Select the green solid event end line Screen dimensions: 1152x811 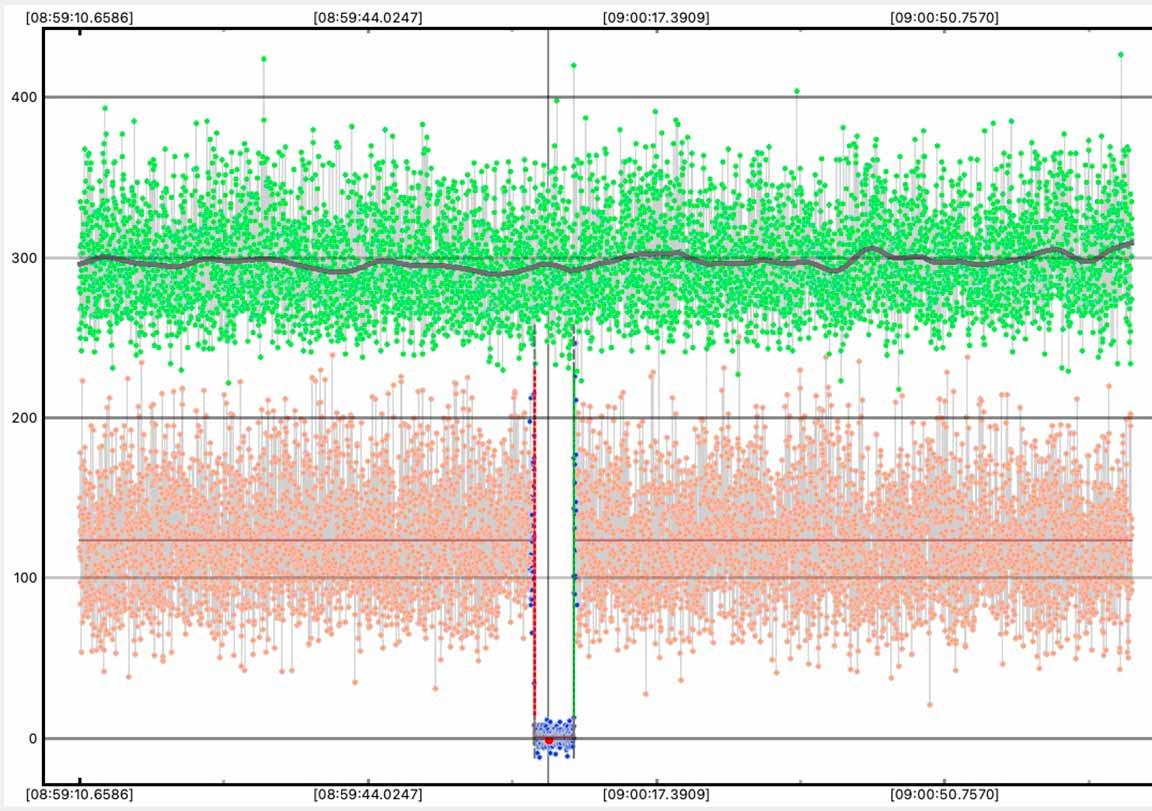pos(573,550)
